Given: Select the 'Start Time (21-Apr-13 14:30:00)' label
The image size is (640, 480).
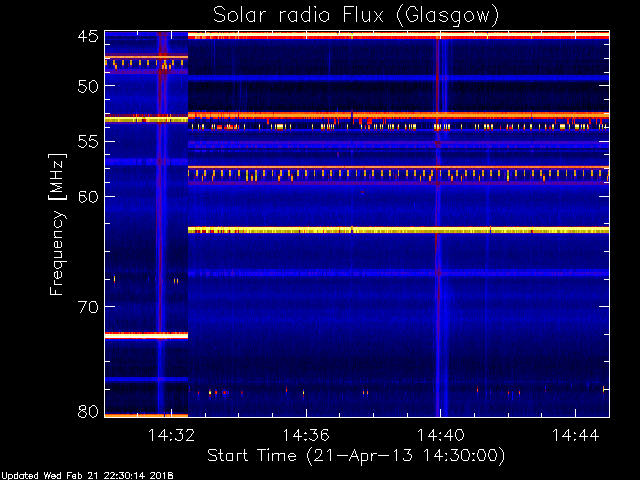Looking at the screenshot, I should point(356,456).
